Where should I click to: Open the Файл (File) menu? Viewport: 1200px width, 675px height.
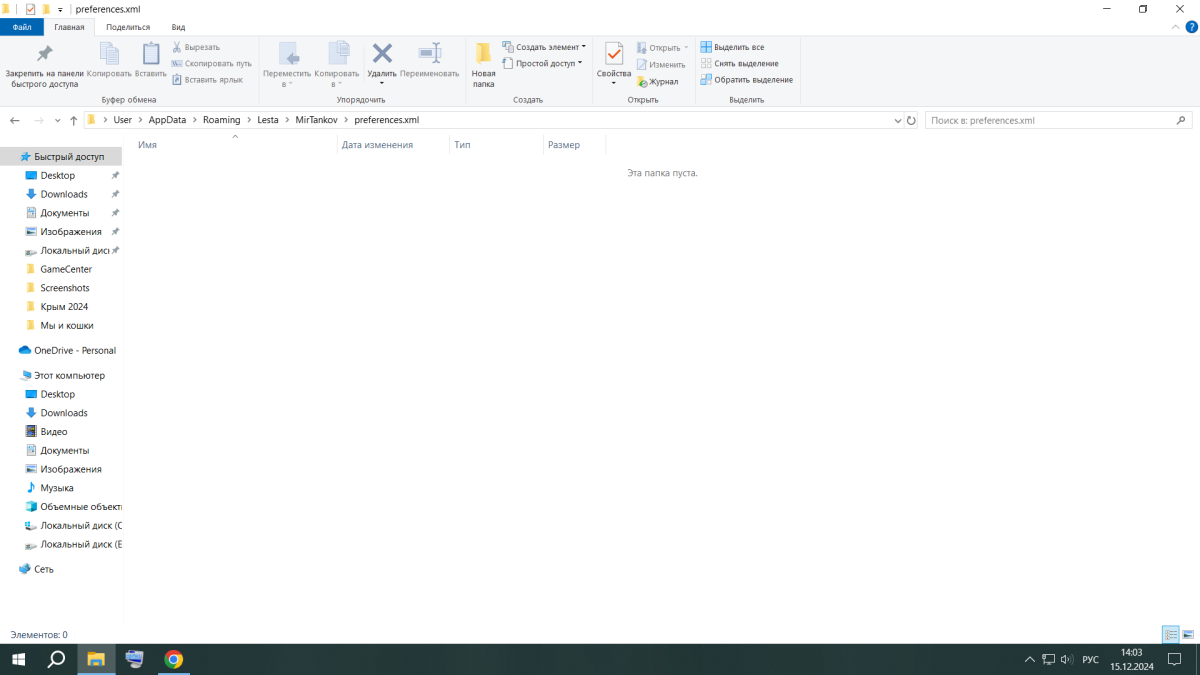click(x=22, y=27)
